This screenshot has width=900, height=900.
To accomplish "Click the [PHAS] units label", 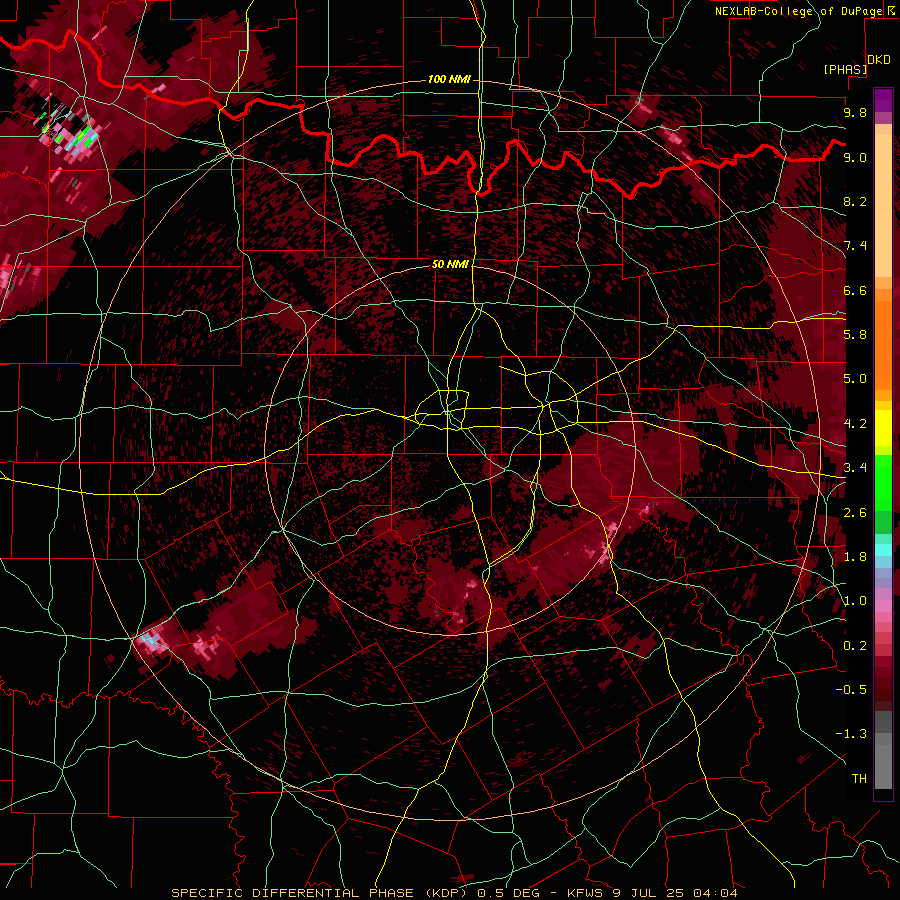I will 845,70.
